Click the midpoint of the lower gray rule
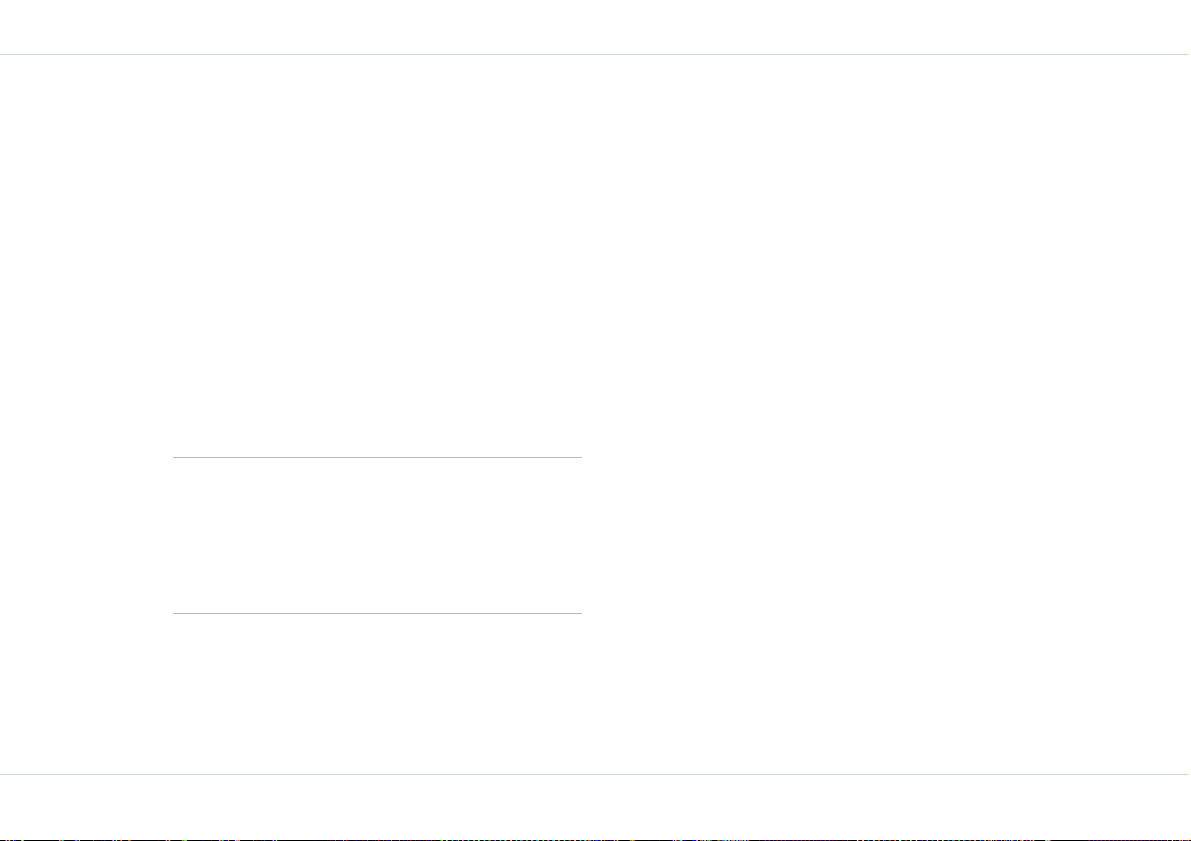Image resolution: width=1191 pixels, height=841 pixels. point(377,613)
